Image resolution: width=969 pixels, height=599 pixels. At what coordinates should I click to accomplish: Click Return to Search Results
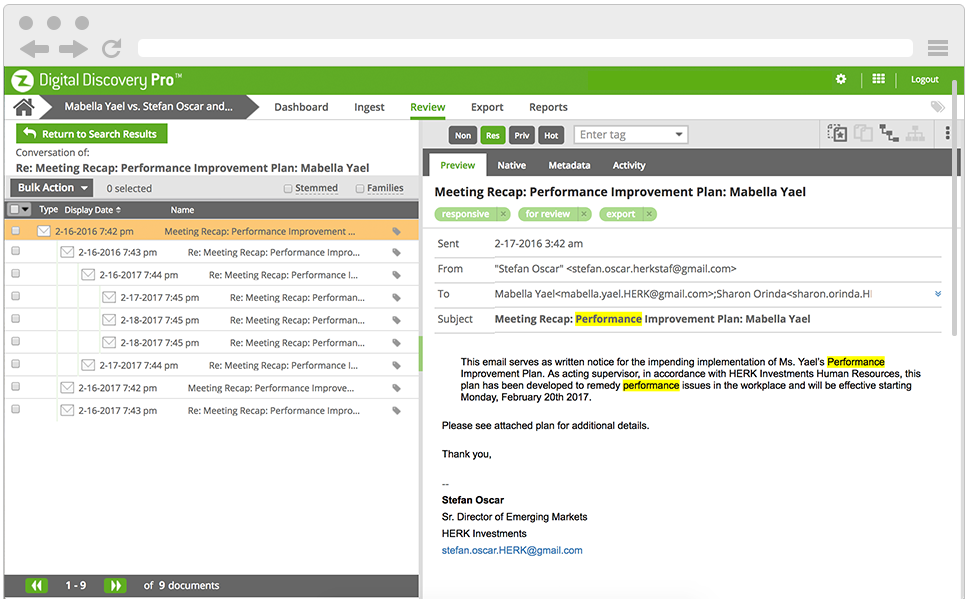click(91, 134)
